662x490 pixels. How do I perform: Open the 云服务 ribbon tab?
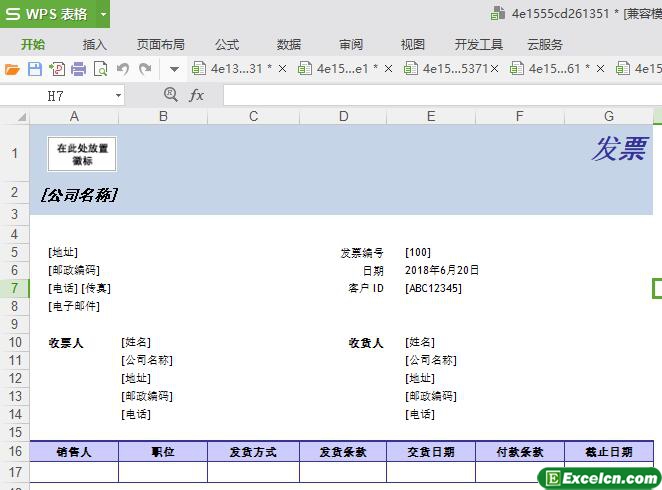tap(545, 44)
